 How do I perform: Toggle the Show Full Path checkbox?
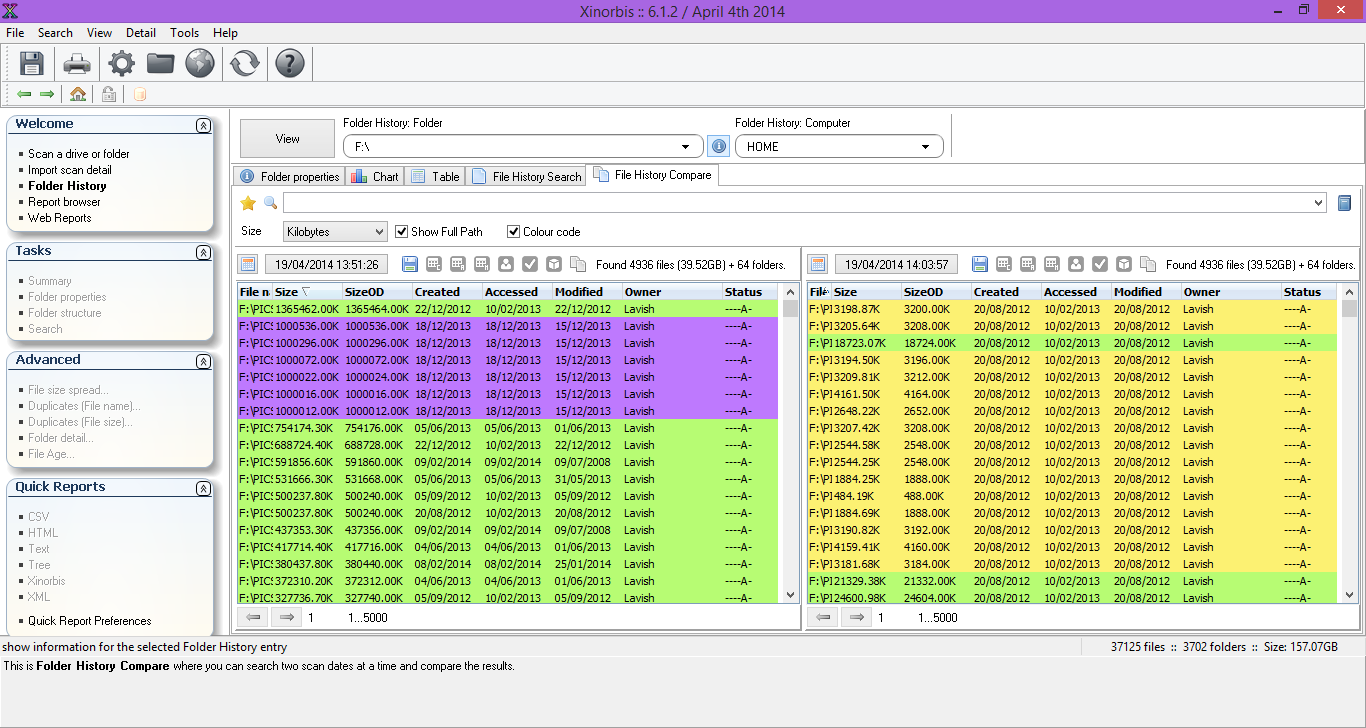point(402,232)
